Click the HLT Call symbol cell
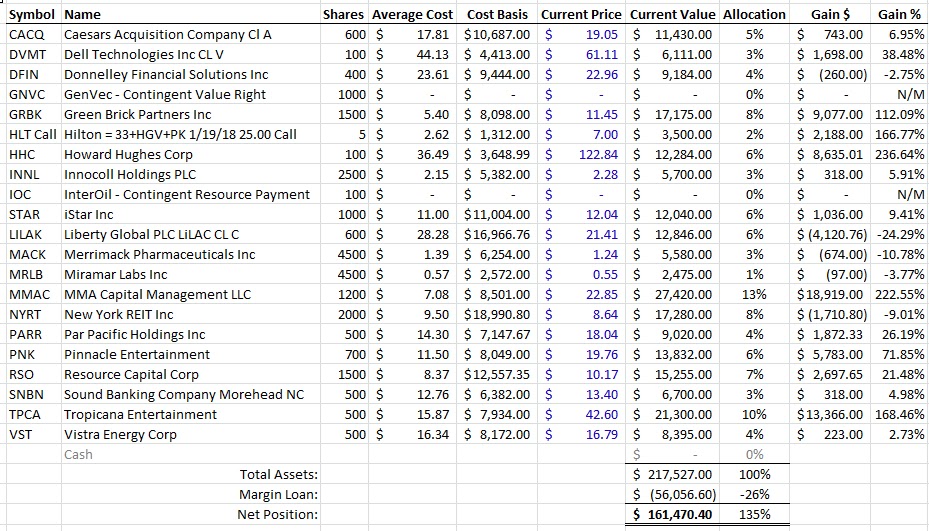 33,135
